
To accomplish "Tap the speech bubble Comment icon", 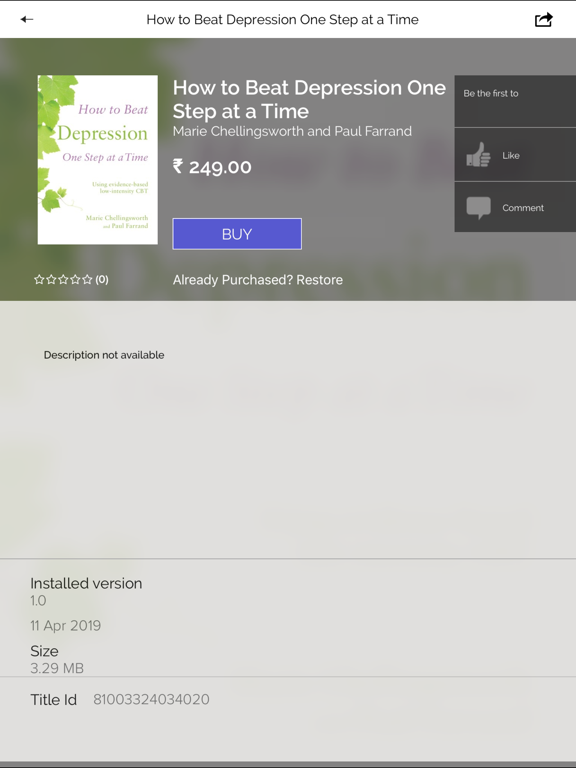I will (x=479, y=208).
